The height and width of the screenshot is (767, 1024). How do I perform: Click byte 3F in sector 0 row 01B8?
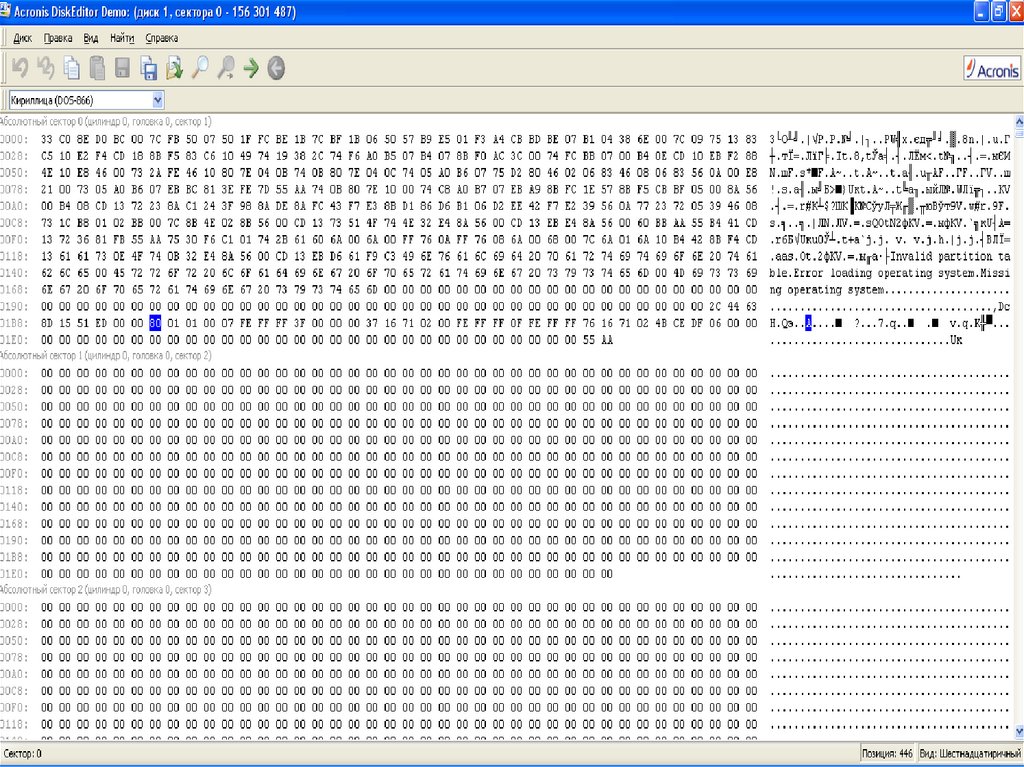point(299,323)
